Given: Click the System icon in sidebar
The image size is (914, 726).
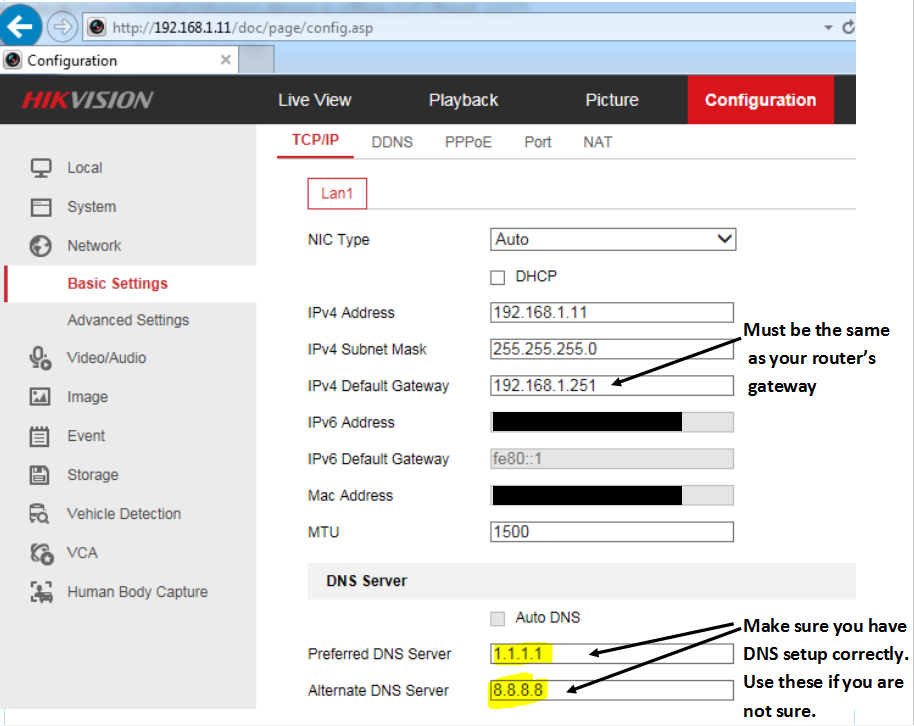Looking at the screenshot, I should [40, 207].
